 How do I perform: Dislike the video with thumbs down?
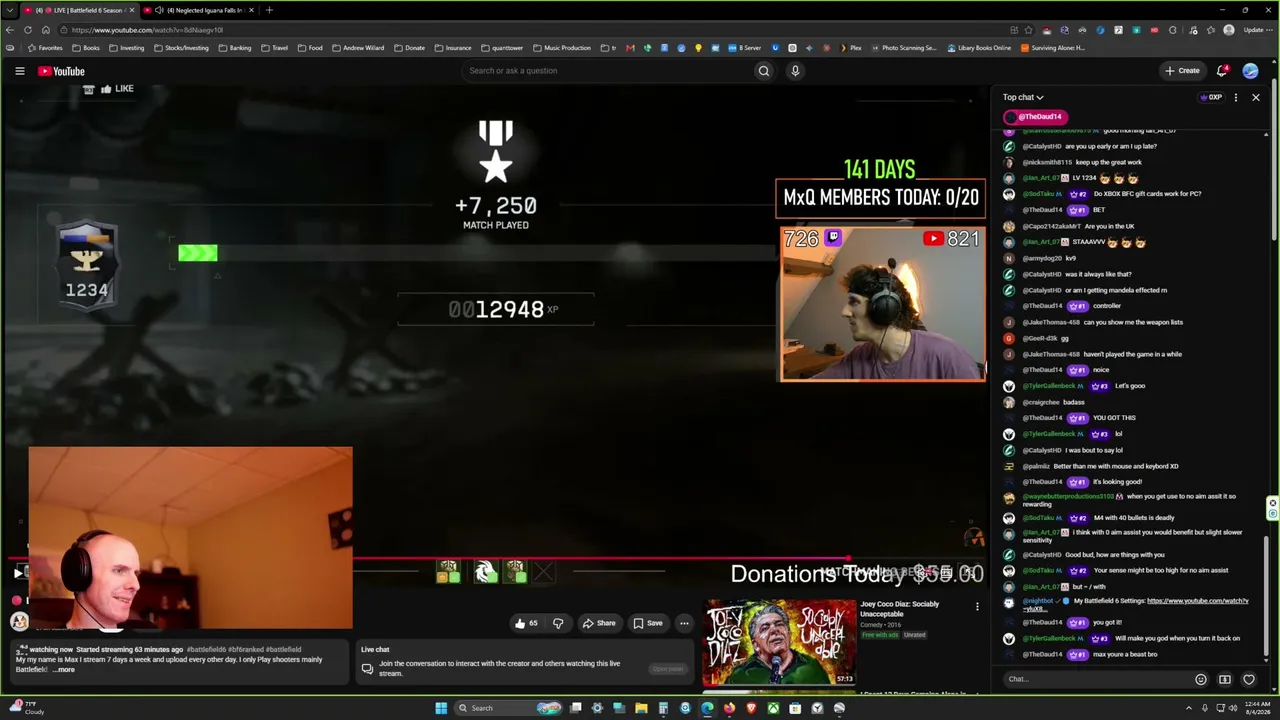click(x=558, y=623)
